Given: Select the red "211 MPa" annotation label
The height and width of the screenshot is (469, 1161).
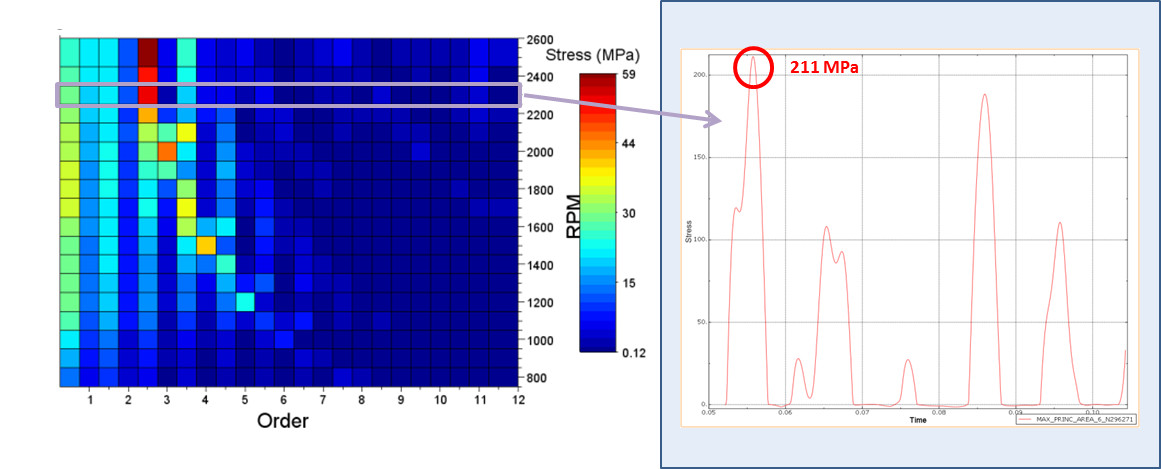Looking at the screenshot, I should tap(825, 68).
